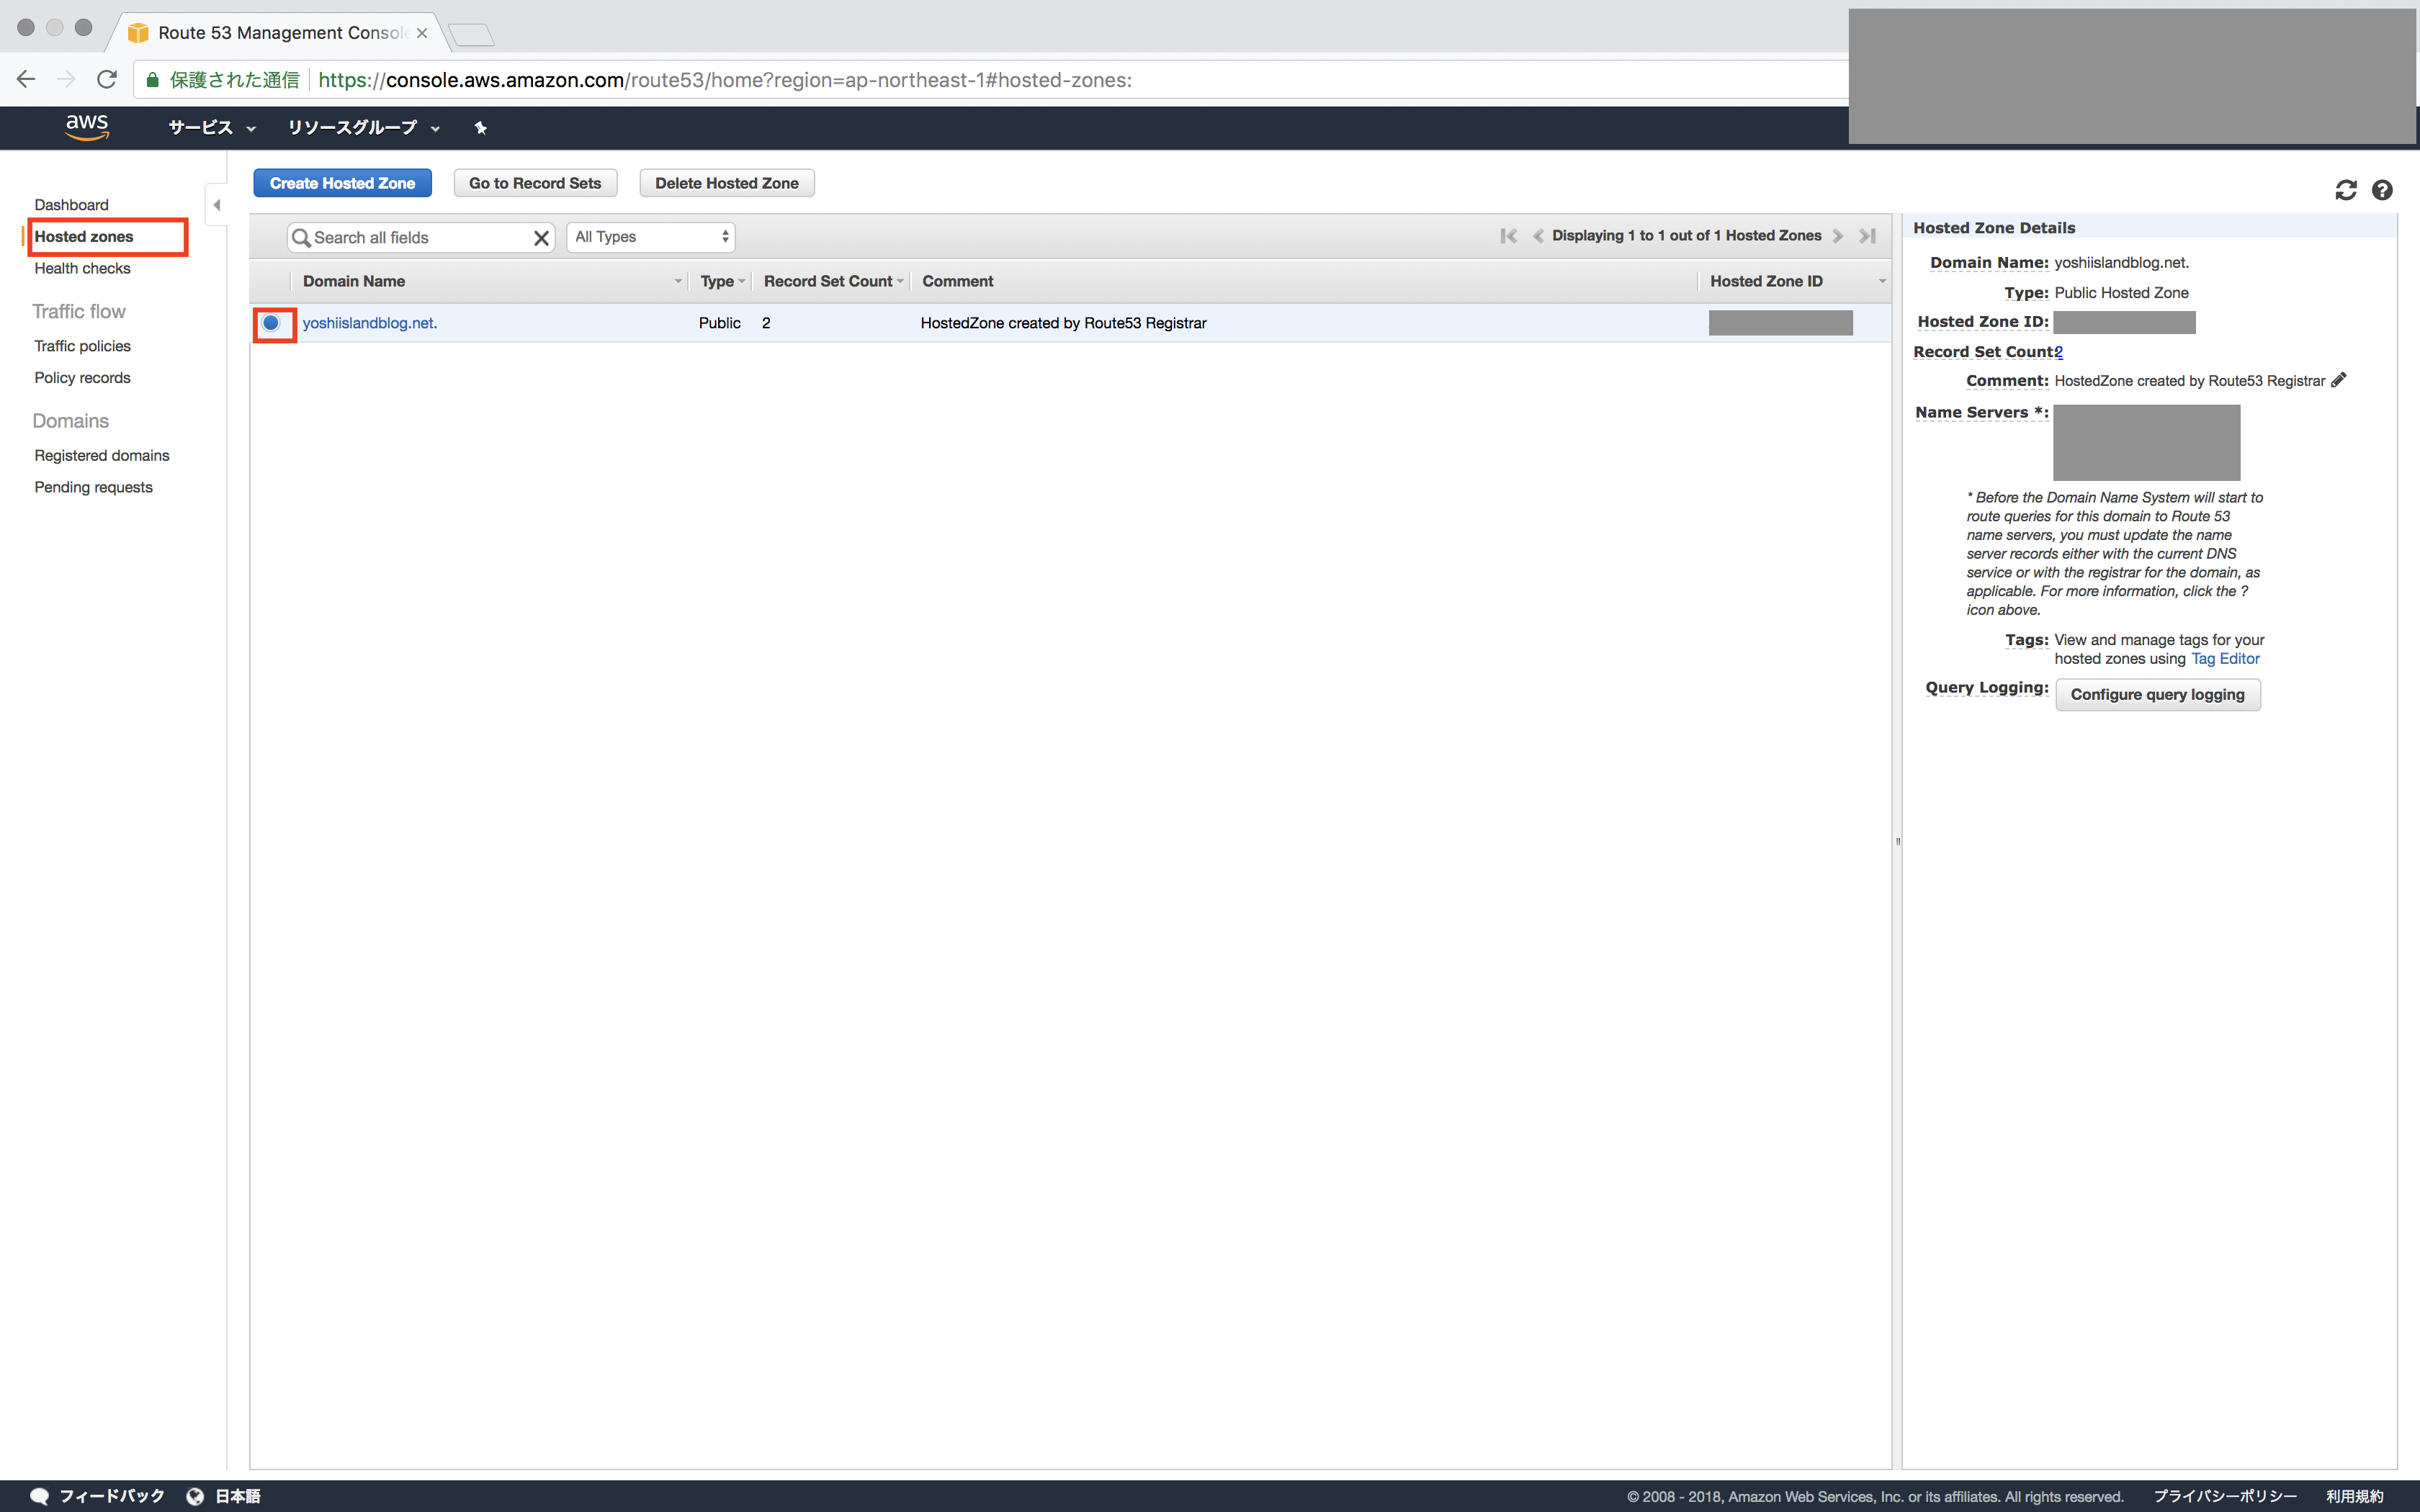Edit the comment with pencil icon

[2338, 380]
